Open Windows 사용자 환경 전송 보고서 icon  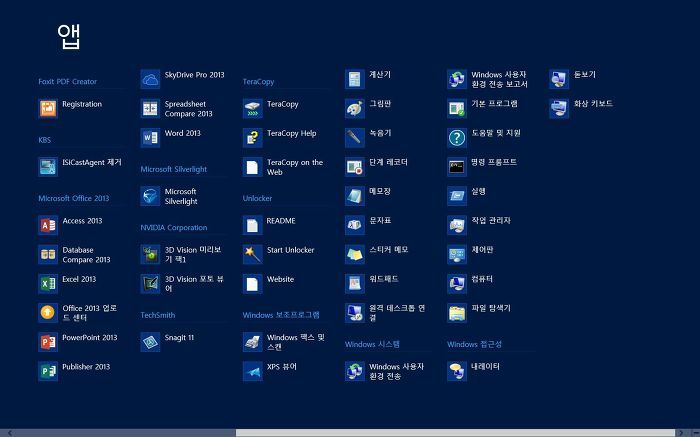(457, 79)
